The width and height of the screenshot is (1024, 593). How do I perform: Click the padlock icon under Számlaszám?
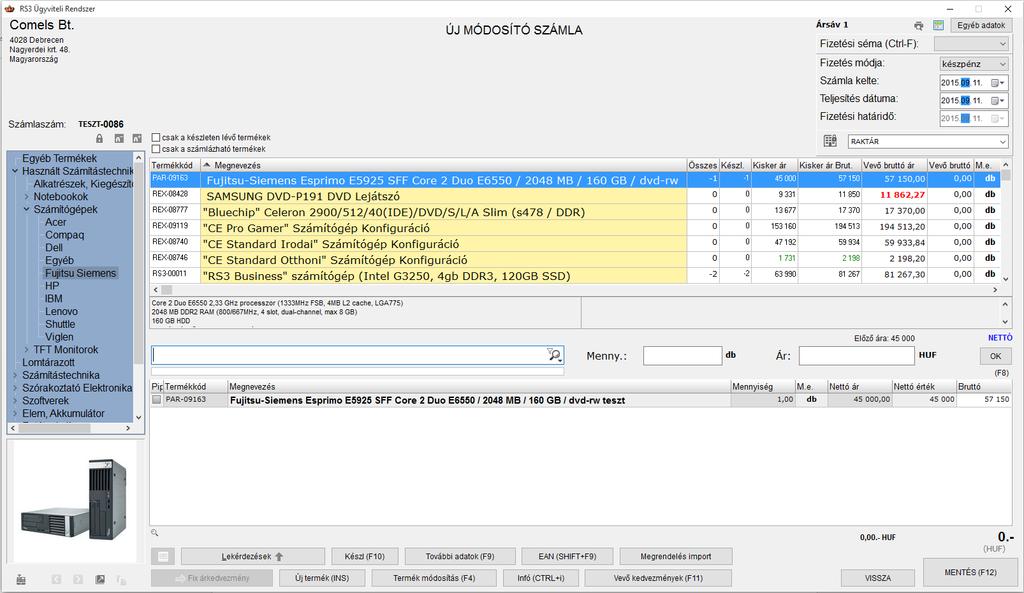99,138
